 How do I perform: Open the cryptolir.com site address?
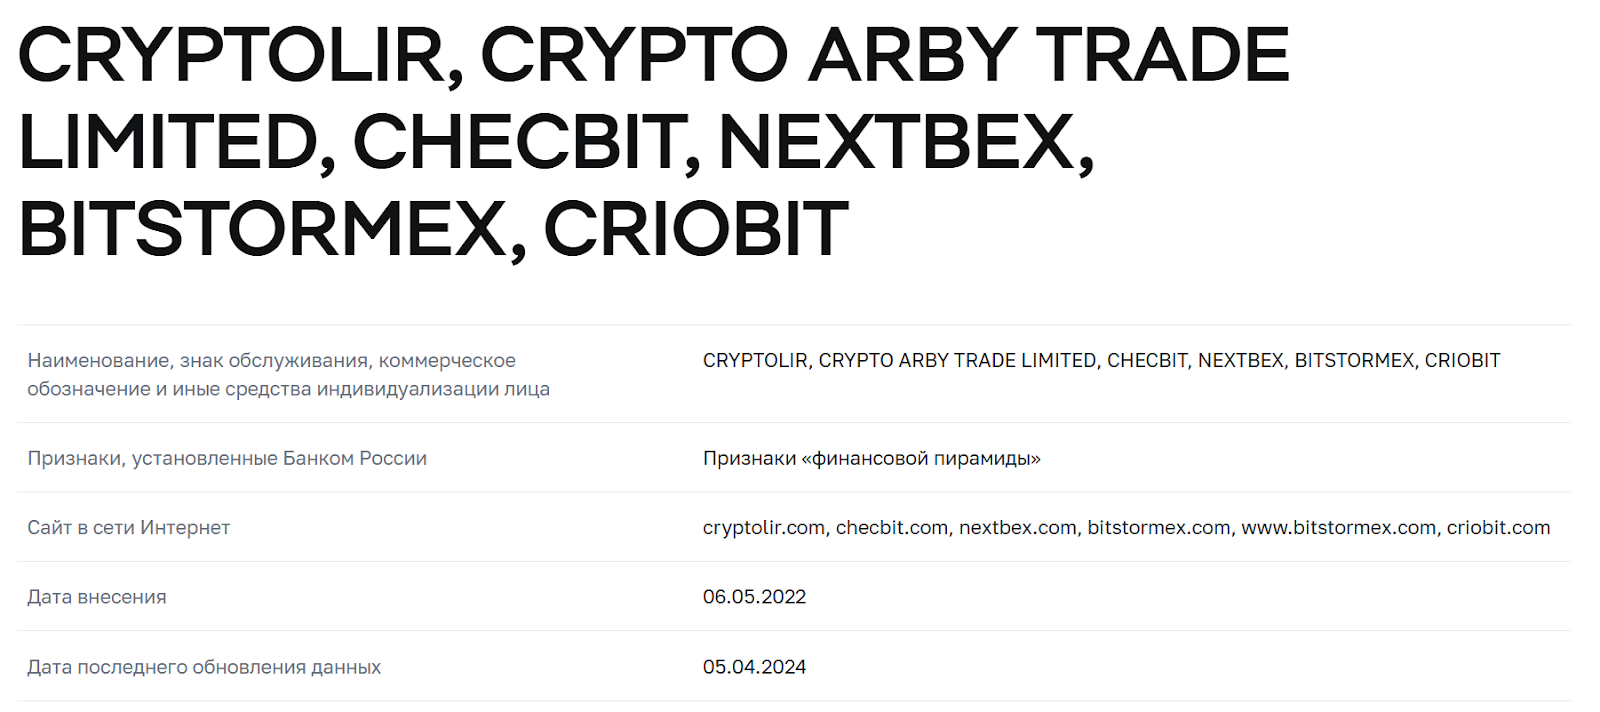tap(764, 527)
